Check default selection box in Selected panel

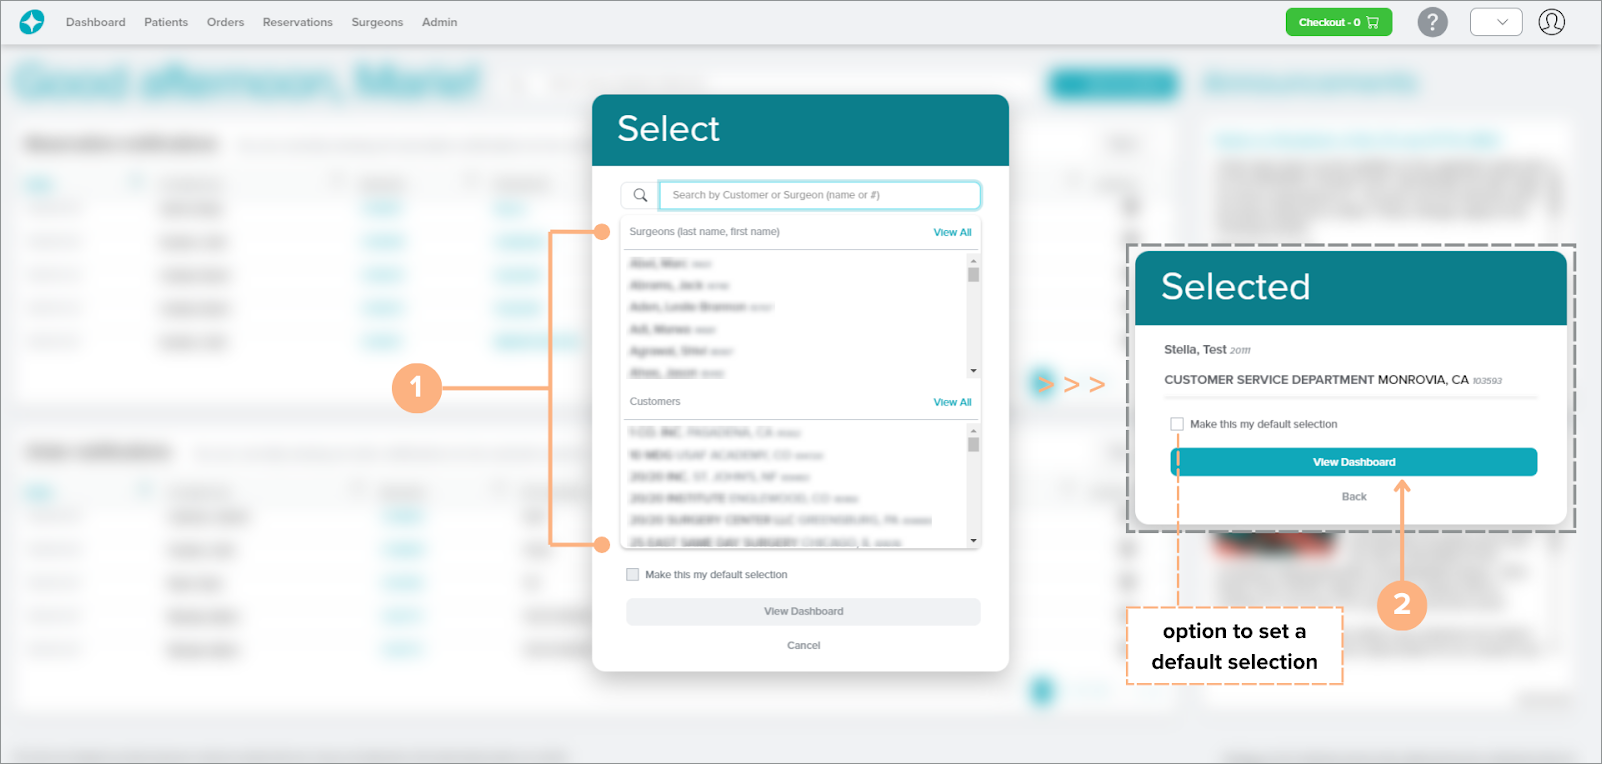pyautogui.click(x=1177, y=424)
